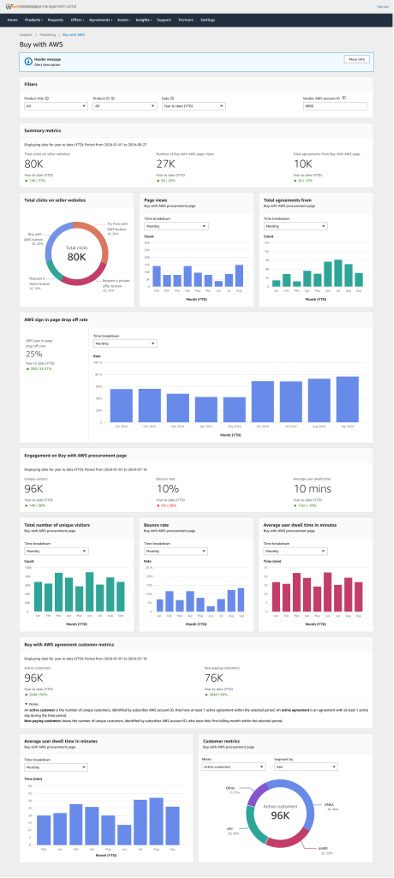Click the Sep 2024 bar in the drop off rate chart

coord(348,400)
